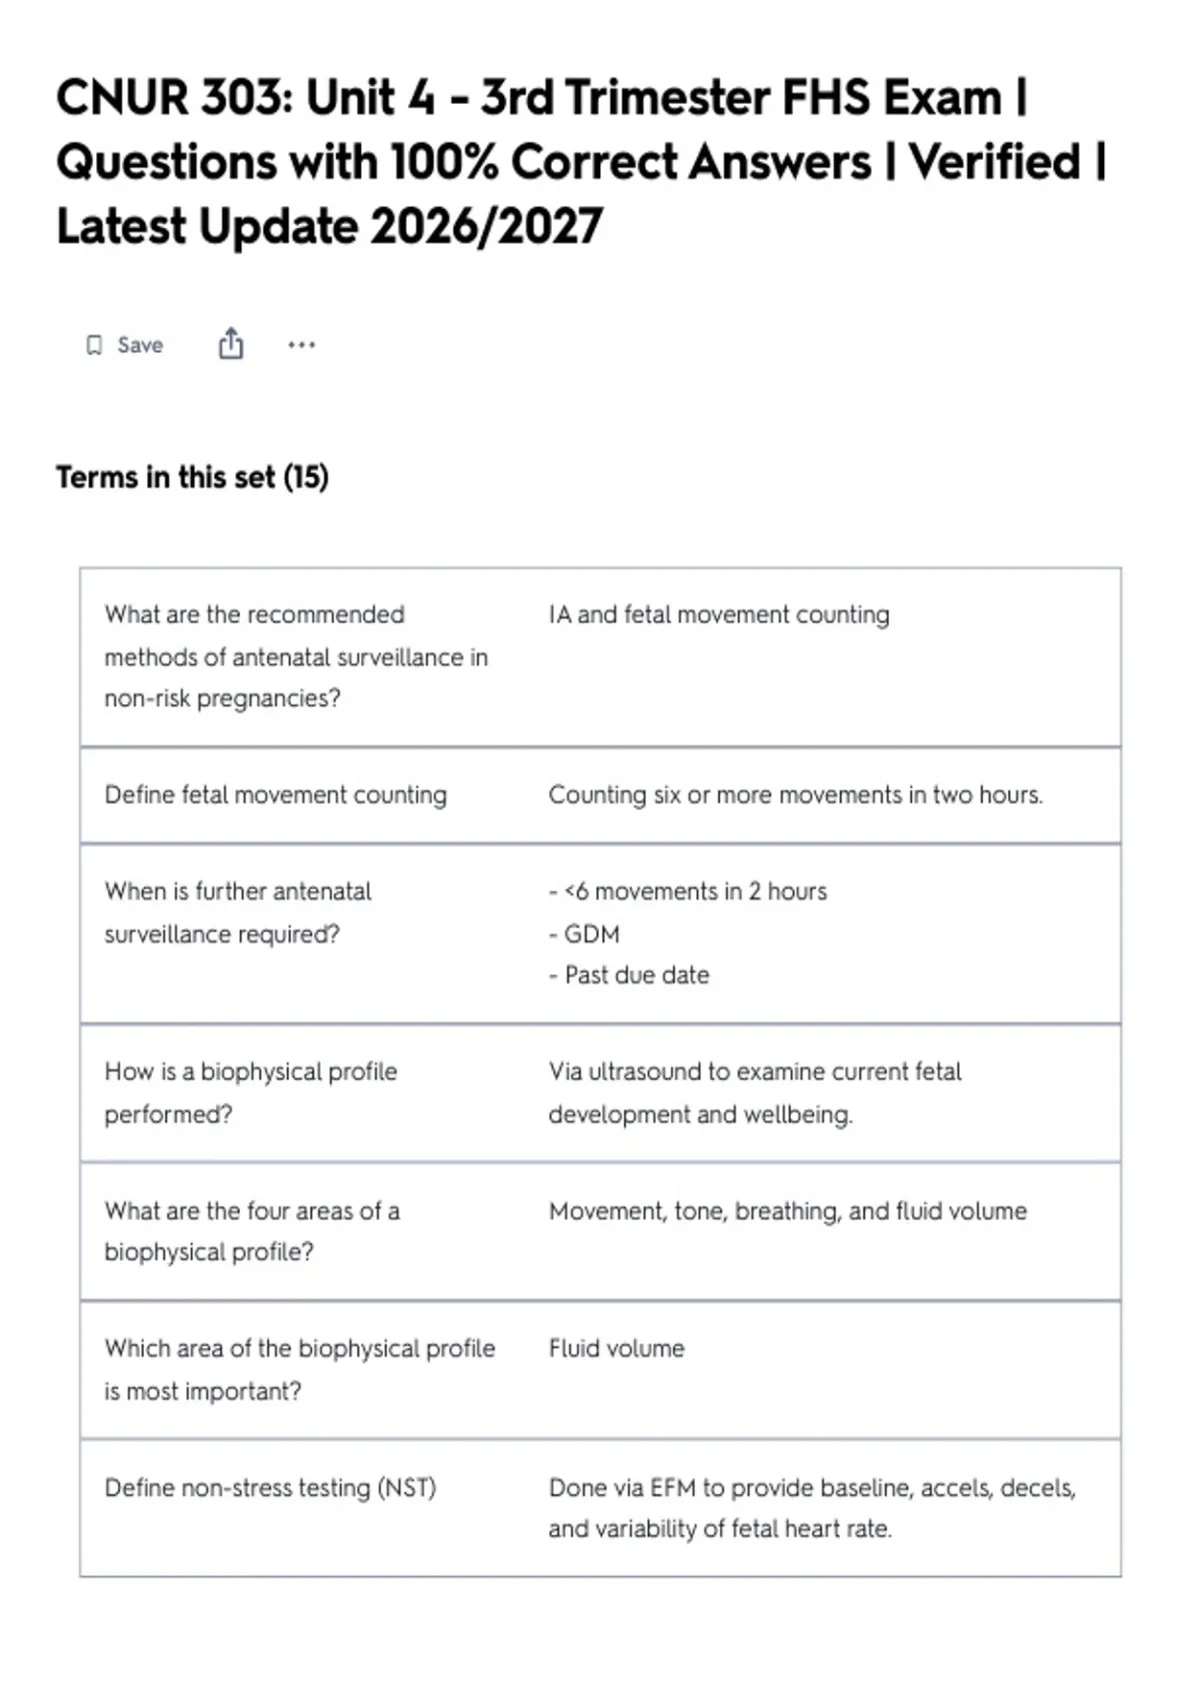Open the three-dots more options menu
The width and height of the screenshot is (1200, 1700).
pos(301,345)
